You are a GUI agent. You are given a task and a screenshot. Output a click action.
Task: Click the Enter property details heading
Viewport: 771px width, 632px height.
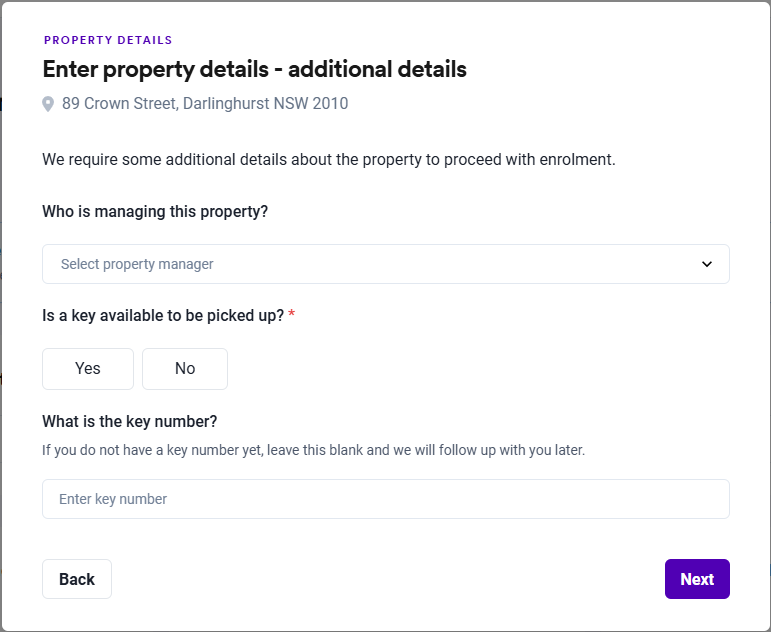point(254,69)
